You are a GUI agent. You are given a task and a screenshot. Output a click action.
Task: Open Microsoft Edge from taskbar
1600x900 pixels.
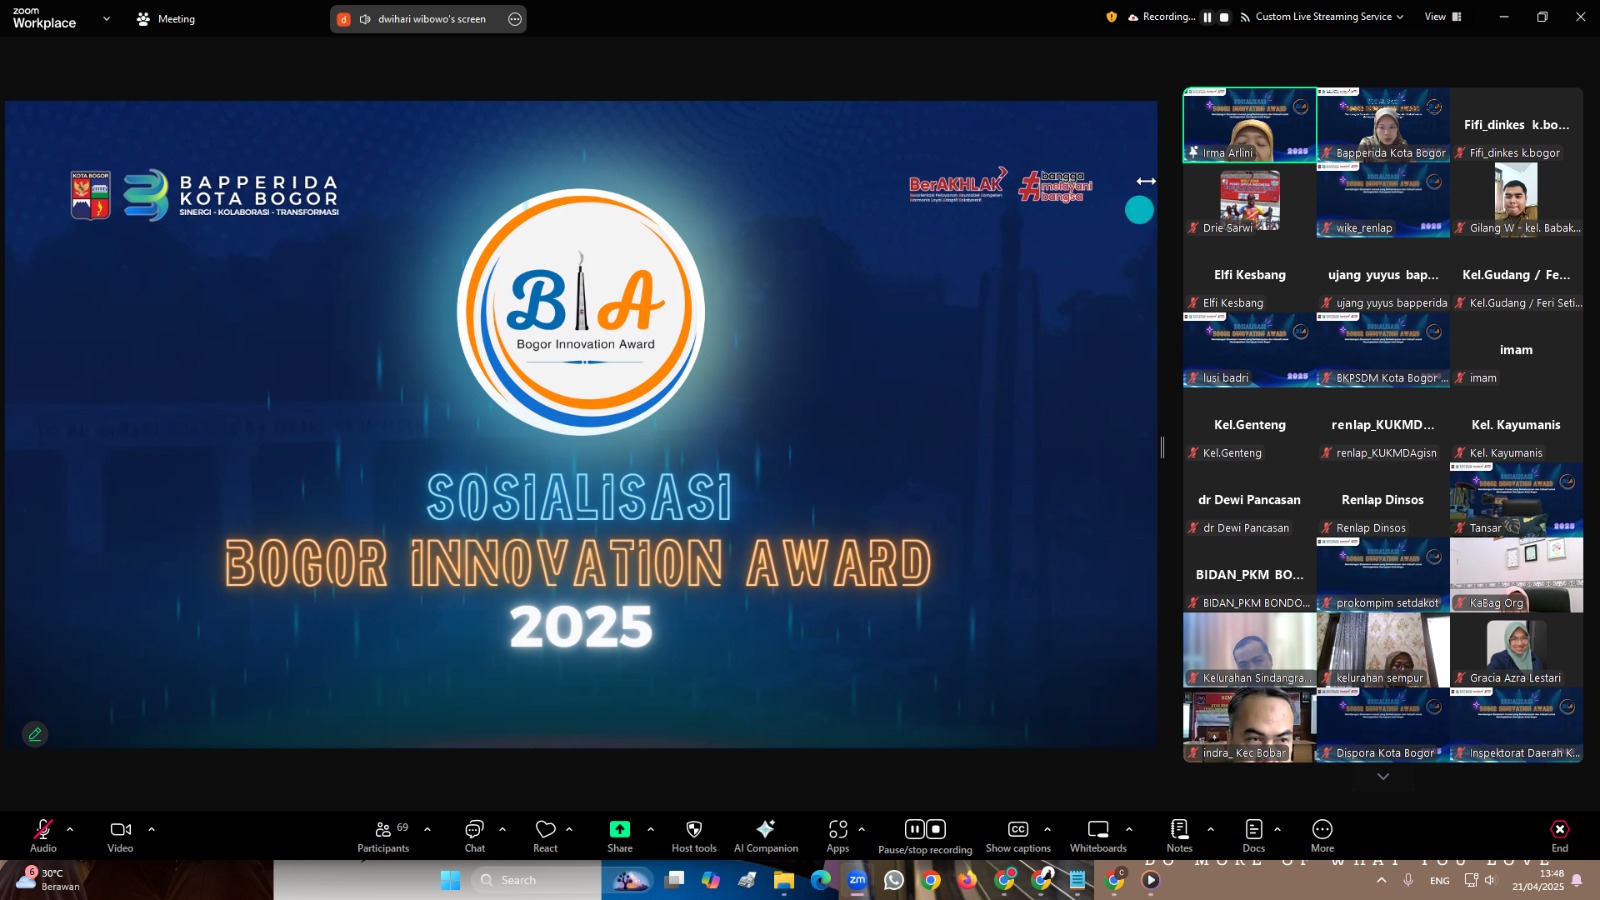821,880
